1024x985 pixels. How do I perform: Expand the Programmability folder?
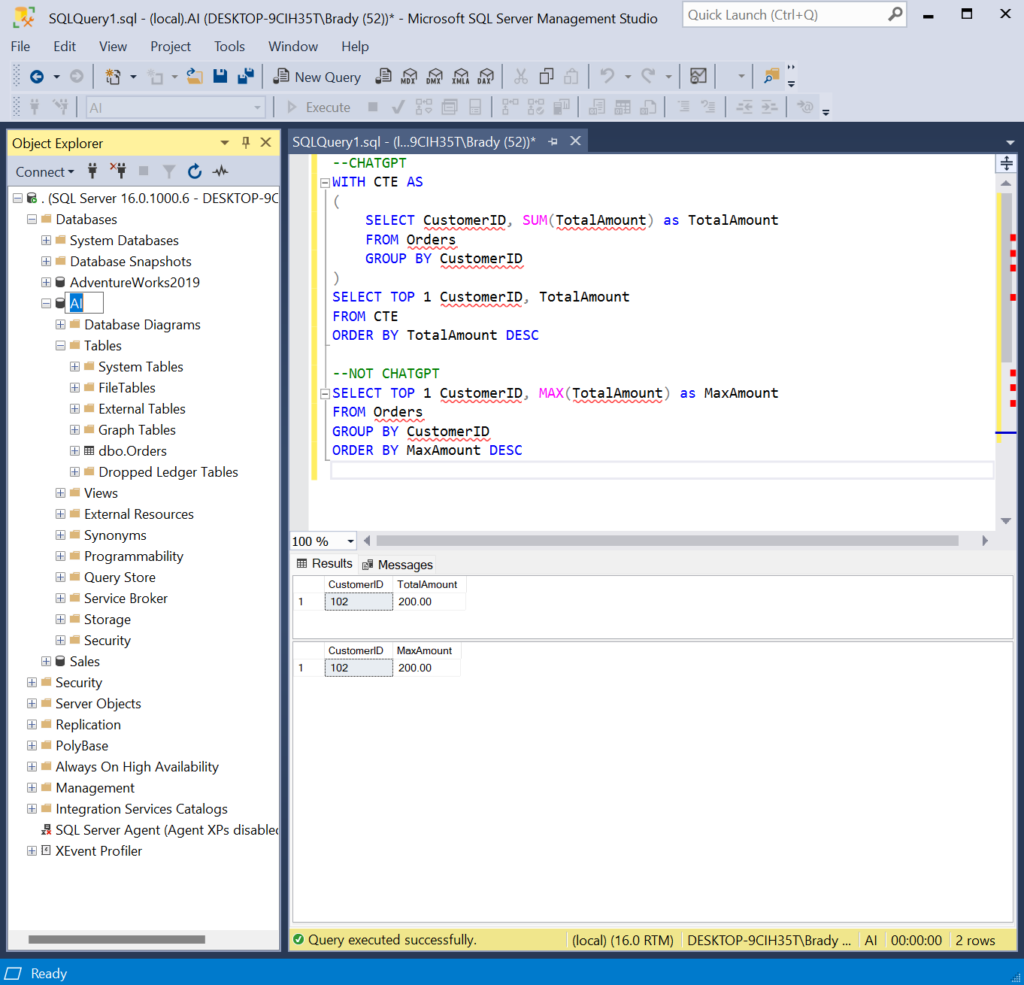(60, 556)
